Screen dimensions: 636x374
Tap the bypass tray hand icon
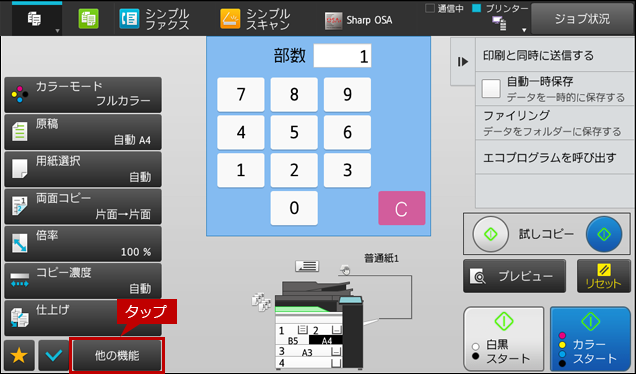(345, 269)
